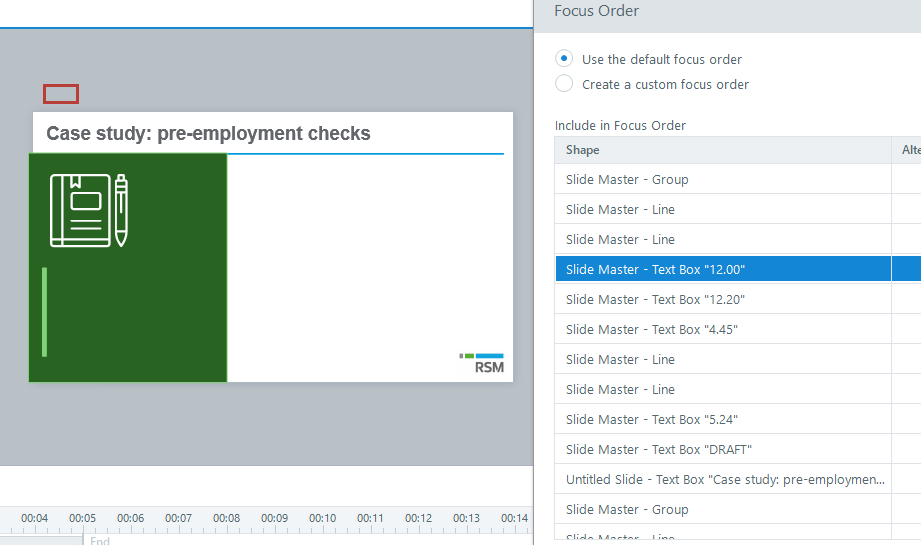The height and width of the screenshot is (545, 921).
Task: Click the light green vertical bar on slide
Action: pyautogui.click(x=45, y=312)
